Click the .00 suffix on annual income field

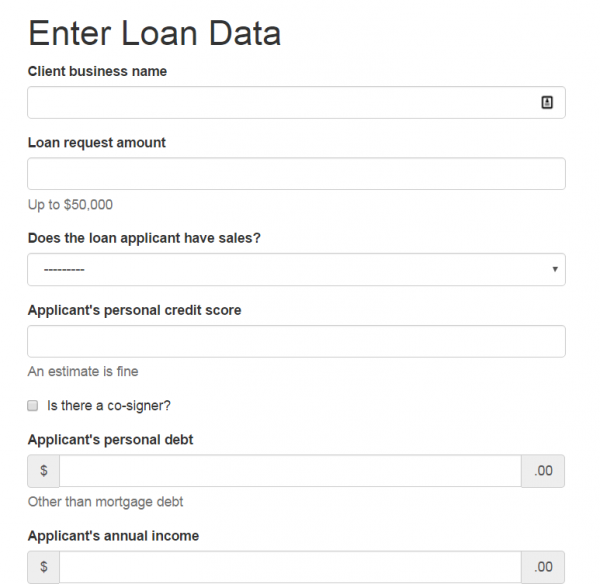pos(543,567)
